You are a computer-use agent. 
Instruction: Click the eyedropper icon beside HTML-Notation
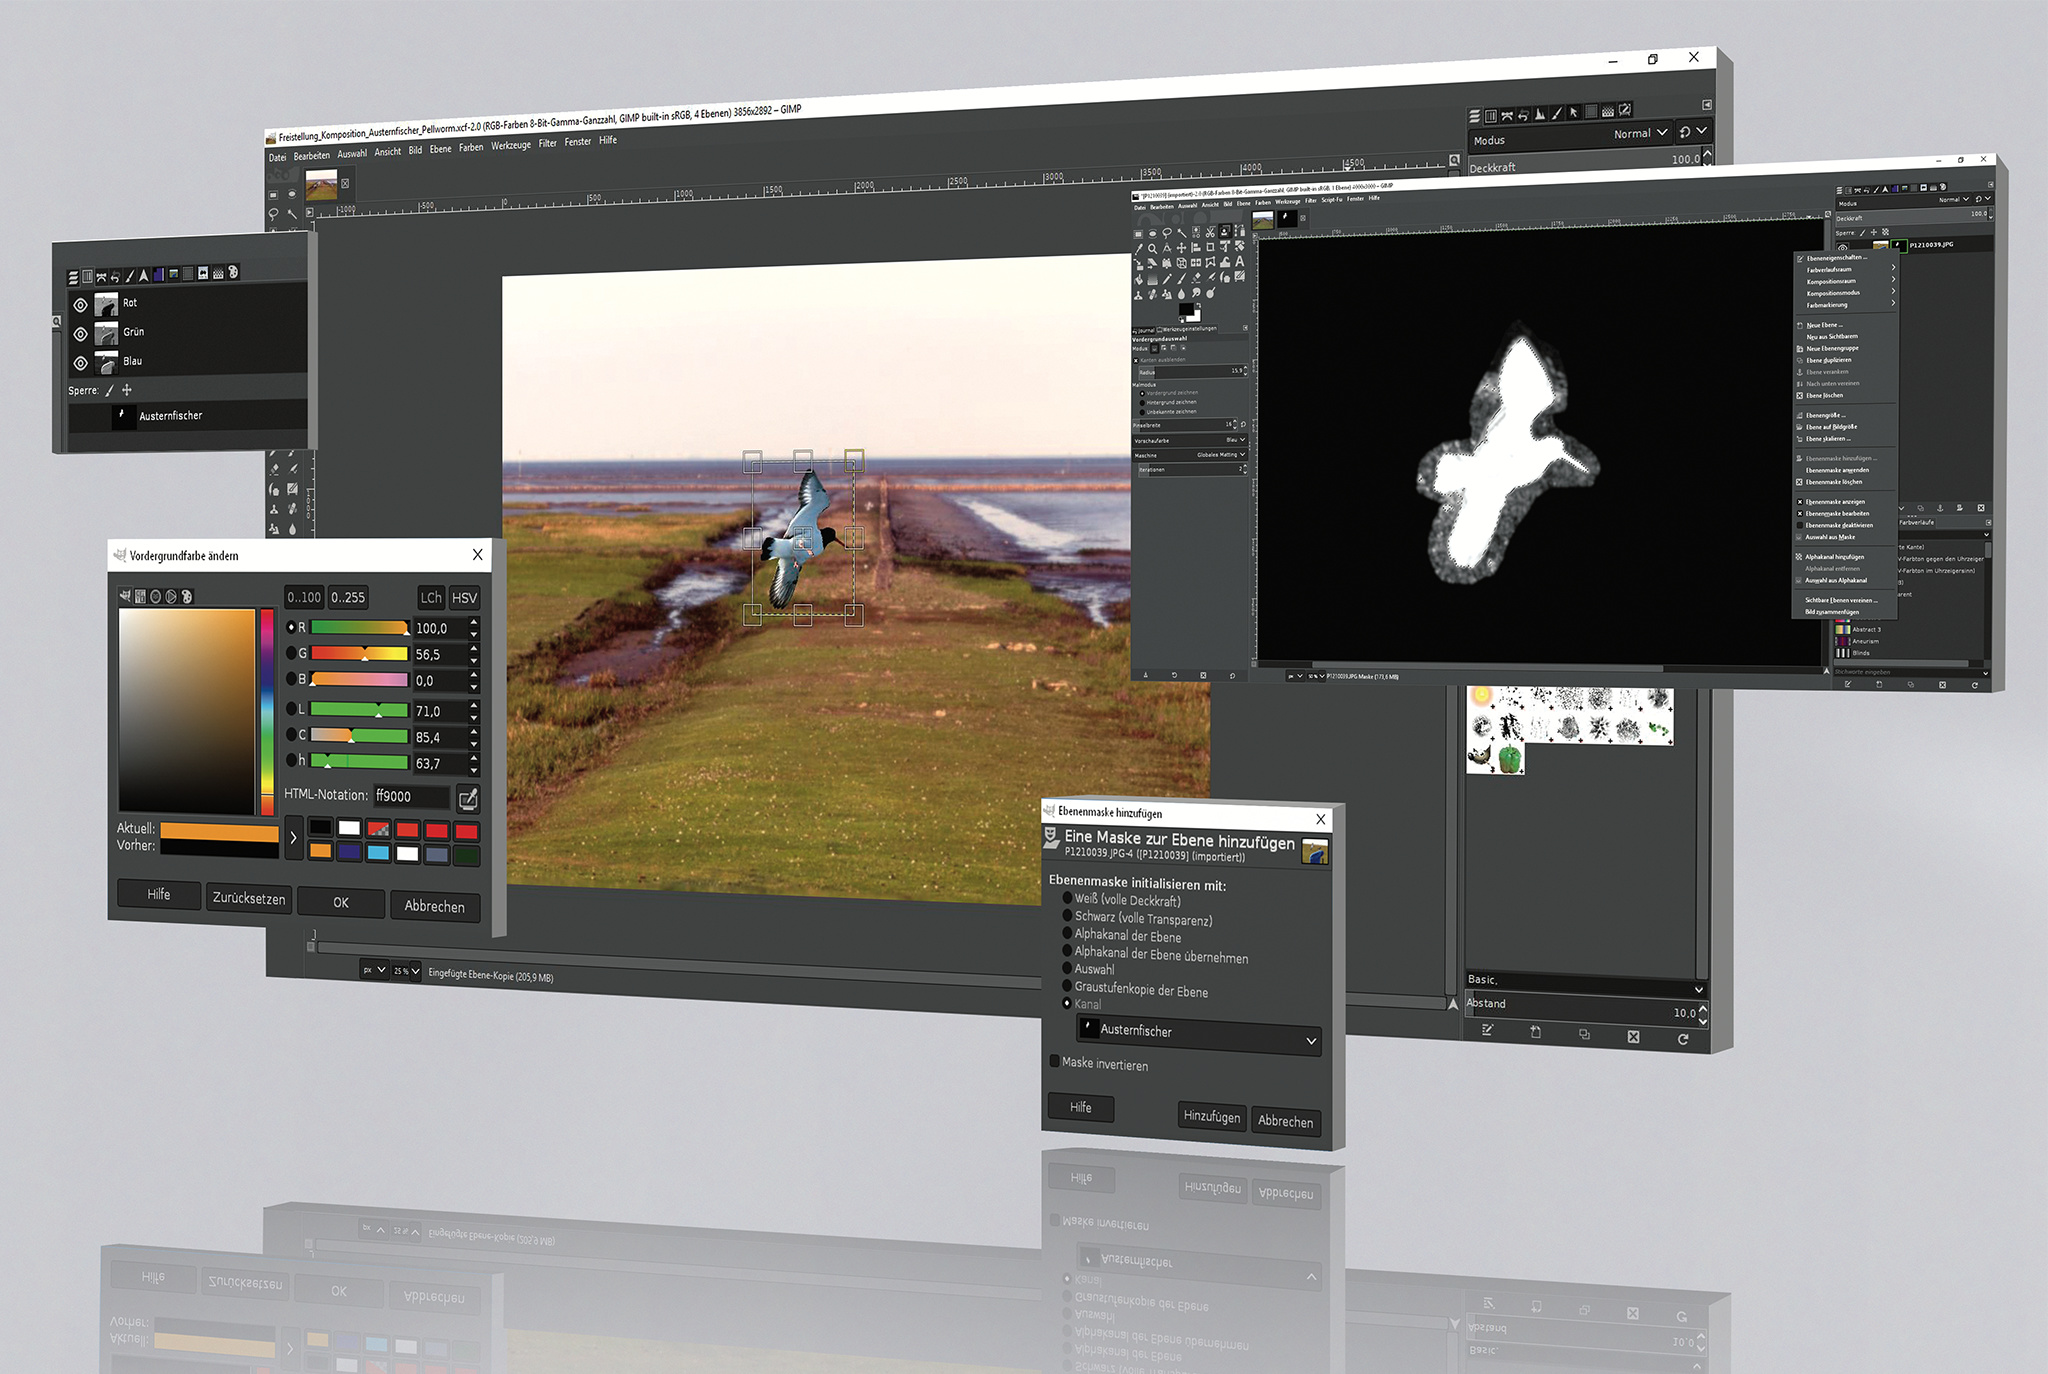[467, 798]
